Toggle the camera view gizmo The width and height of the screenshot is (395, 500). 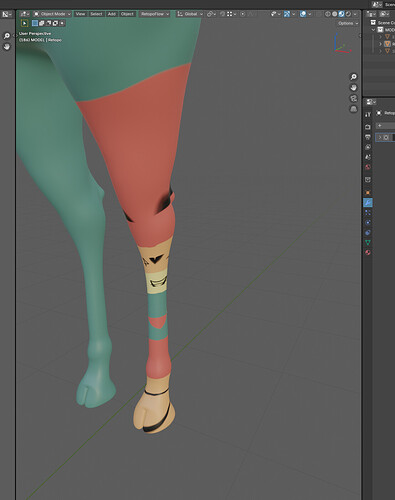point(353,98)
